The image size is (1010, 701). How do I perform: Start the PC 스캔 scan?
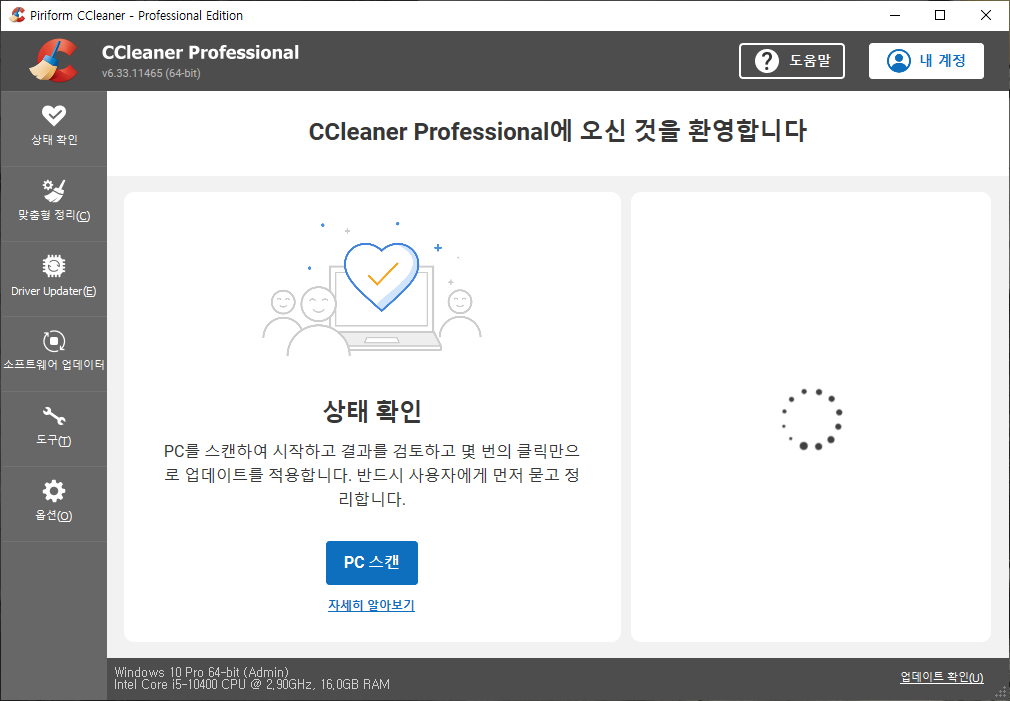pos(372,562)
